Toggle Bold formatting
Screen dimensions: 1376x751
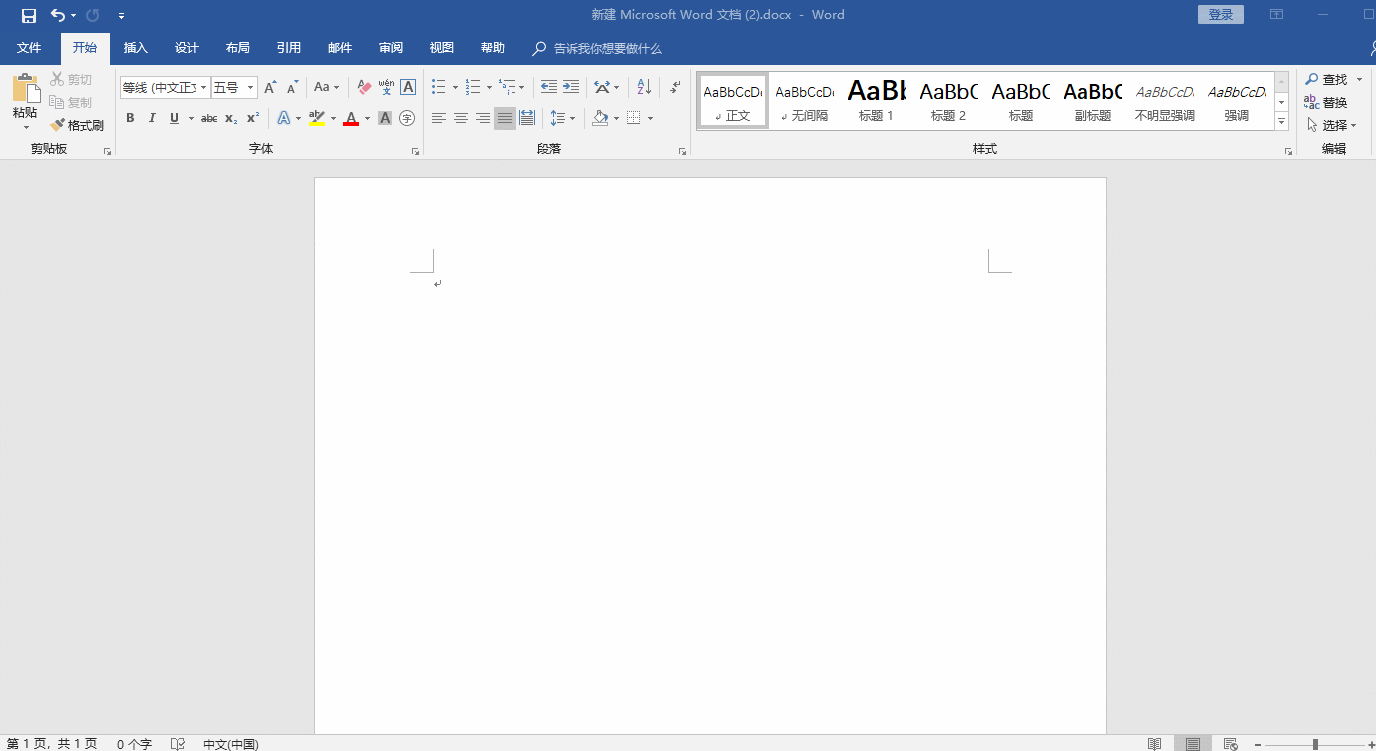coord(130,118)
